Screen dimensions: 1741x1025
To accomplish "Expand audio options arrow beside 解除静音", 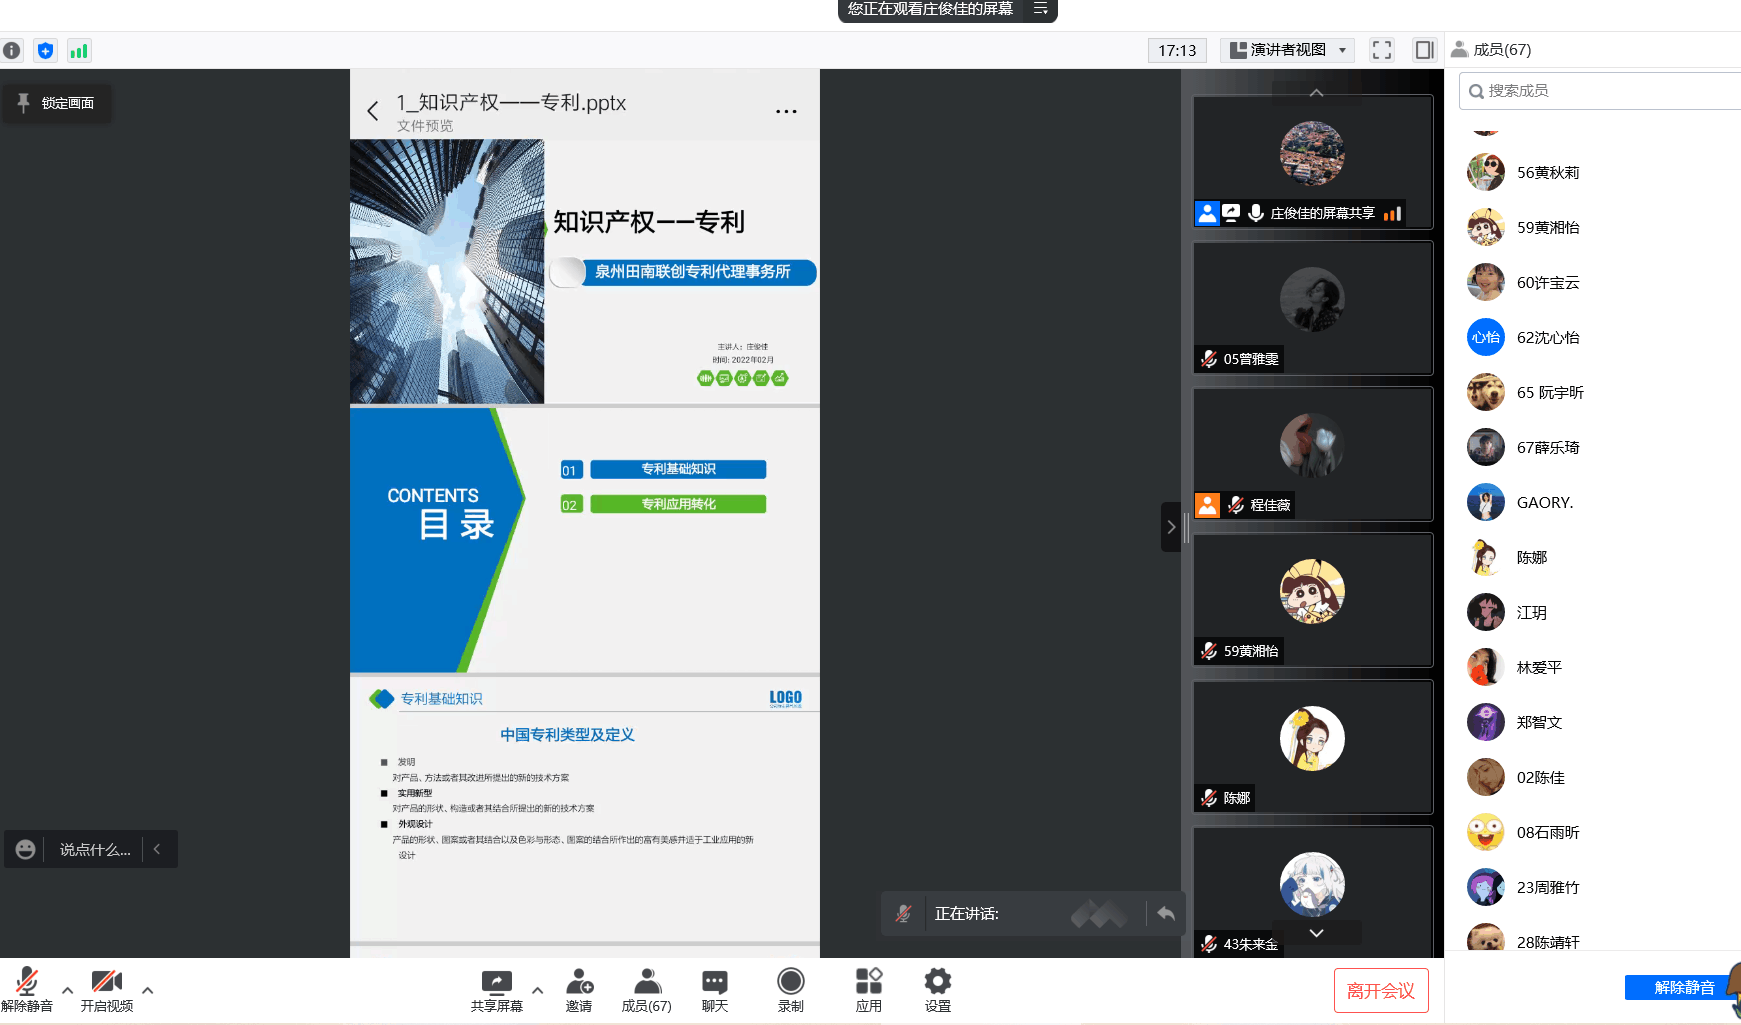I will 67,990.
